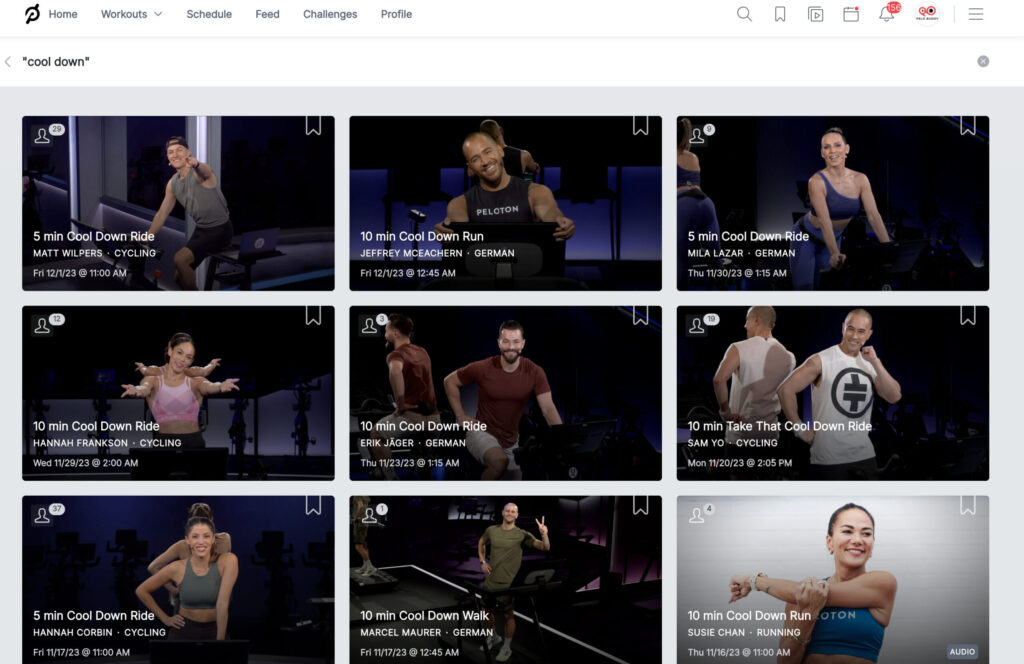1024x664 pixels.
Task: View friends icon on Sam Yo ride
Action: (697, 325)
